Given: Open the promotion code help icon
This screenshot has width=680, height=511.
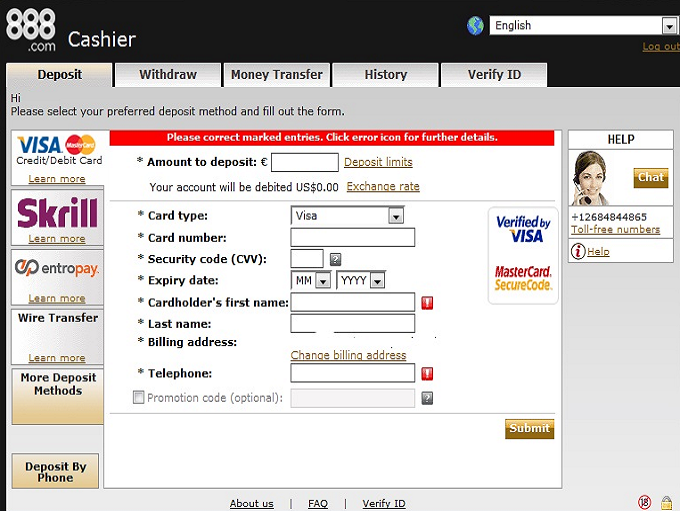Looking at the screenshot, I should [427, 398].
